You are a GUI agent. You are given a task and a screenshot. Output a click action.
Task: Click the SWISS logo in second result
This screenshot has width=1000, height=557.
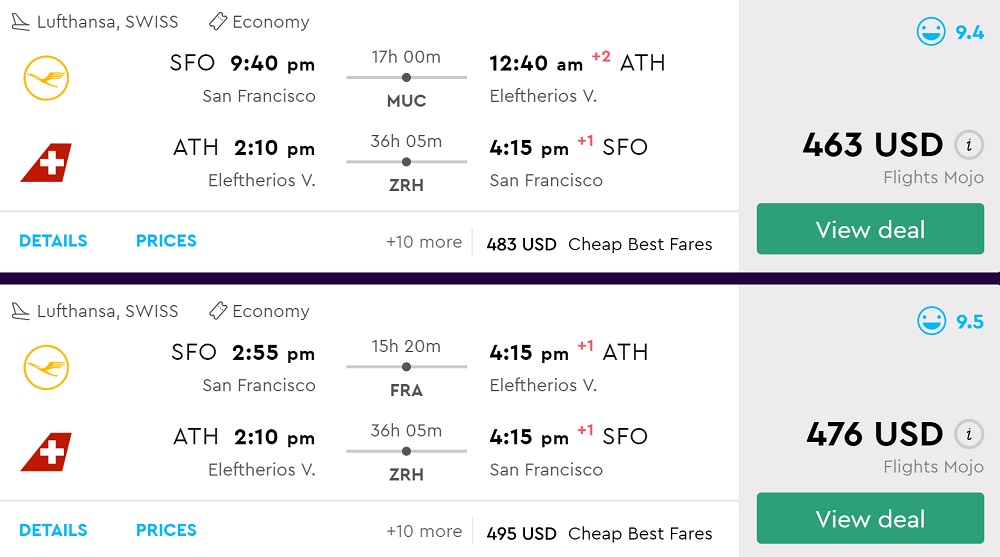46,452
